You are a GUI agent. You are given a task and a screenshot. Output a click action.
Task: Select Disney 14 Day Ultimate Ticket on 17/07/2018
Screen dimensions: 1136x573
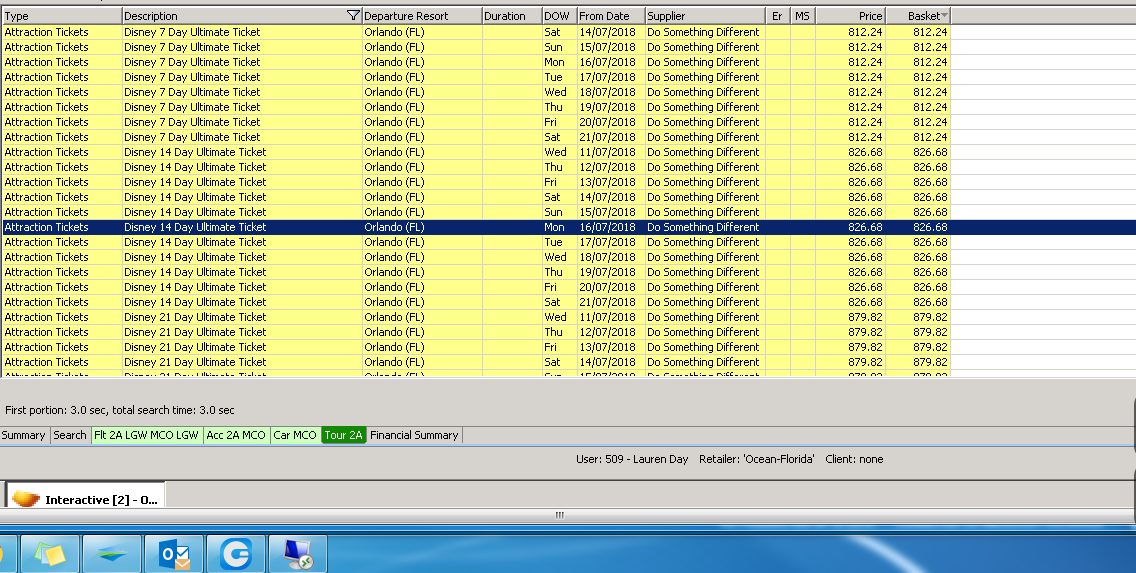coord(476,242)
